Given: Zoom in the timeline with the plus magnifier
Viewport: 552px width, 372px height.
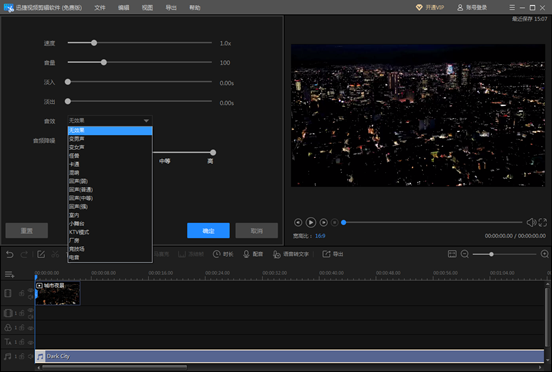Looking at the screenshot, I should pyautogui.click(x=545, y=254).
